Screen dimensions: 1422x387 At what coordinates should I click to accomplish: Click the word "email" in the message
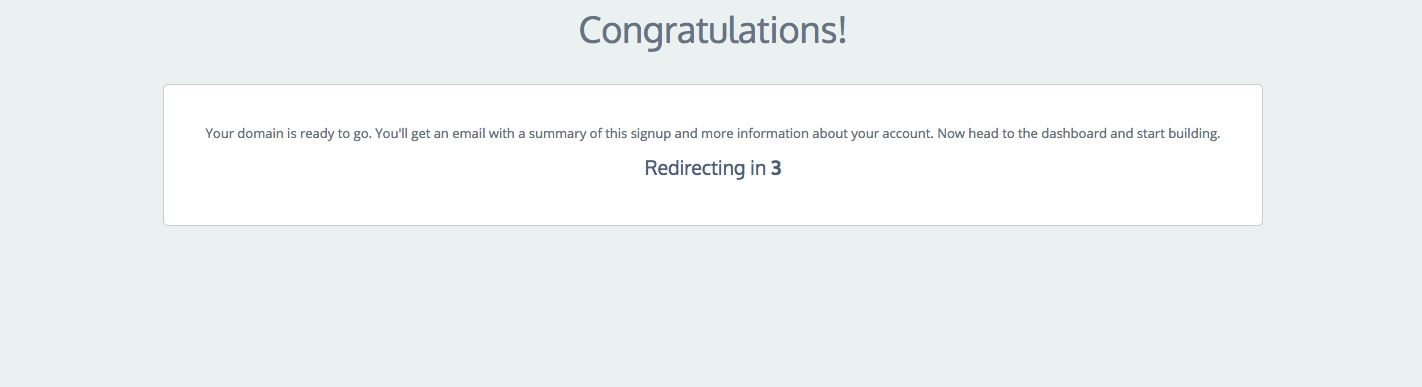coord(470,133)
